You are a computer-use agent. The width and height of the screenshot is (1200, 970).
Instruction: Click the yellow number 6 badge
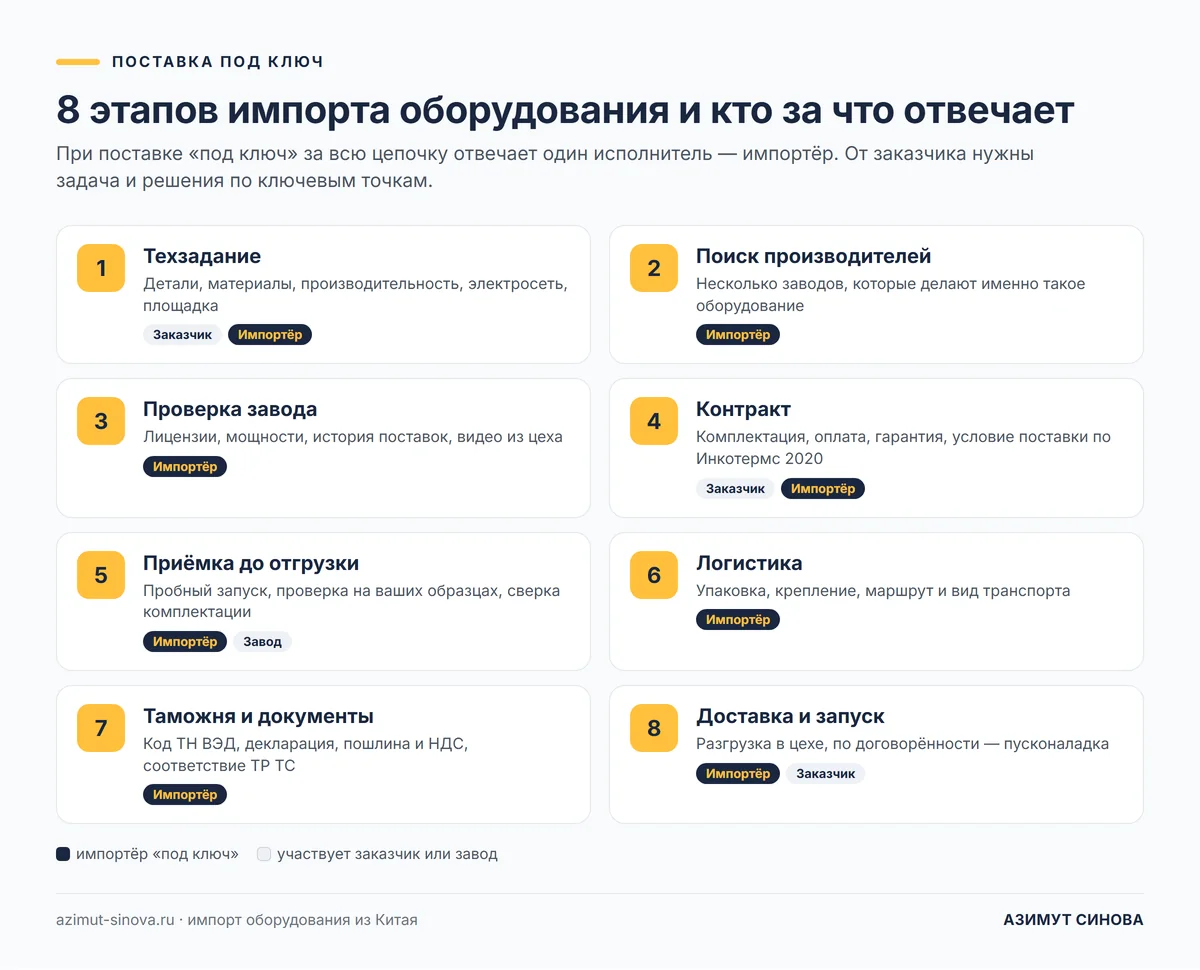pos(654,575)
